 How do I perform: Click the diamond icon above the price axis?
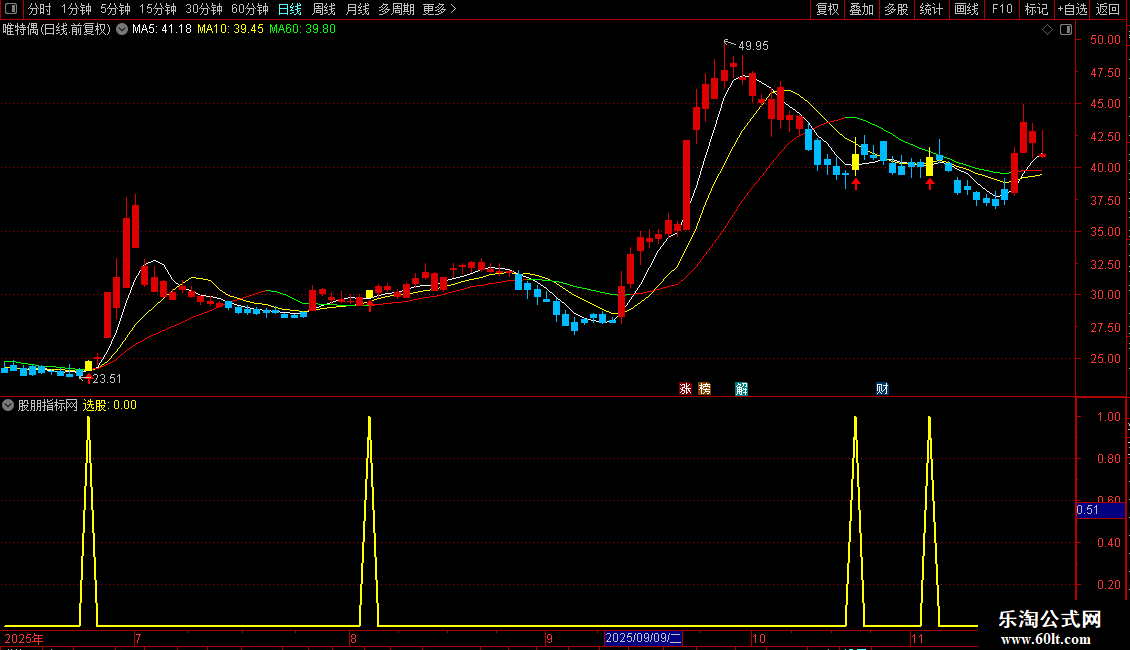[x=1048, y=30]
